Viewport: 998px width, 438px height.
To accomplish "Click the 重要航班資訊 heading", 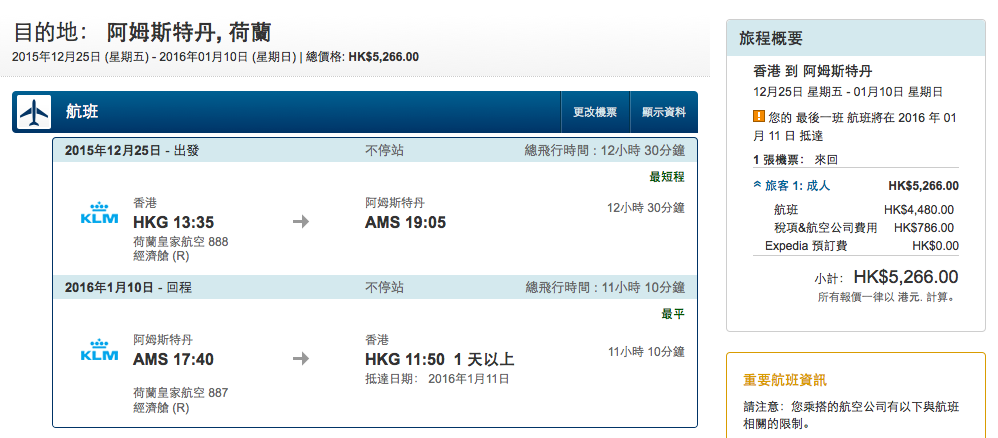I will 785,380.
